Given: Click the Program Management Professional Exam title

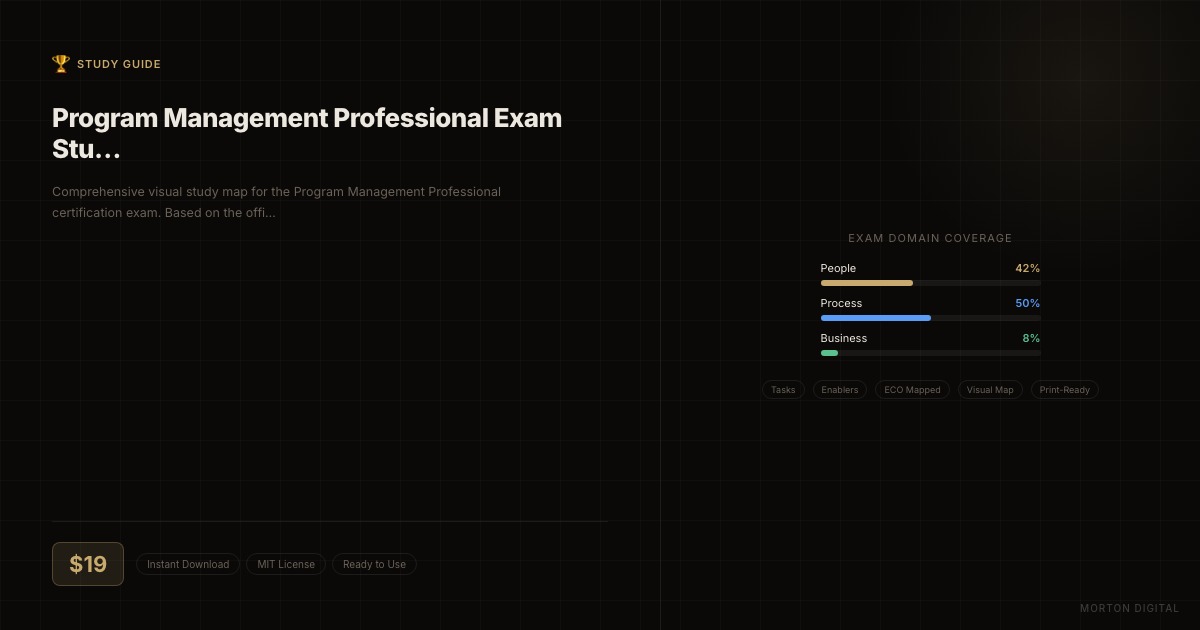Looking at the screenshot, I should [x=307, y=133].
